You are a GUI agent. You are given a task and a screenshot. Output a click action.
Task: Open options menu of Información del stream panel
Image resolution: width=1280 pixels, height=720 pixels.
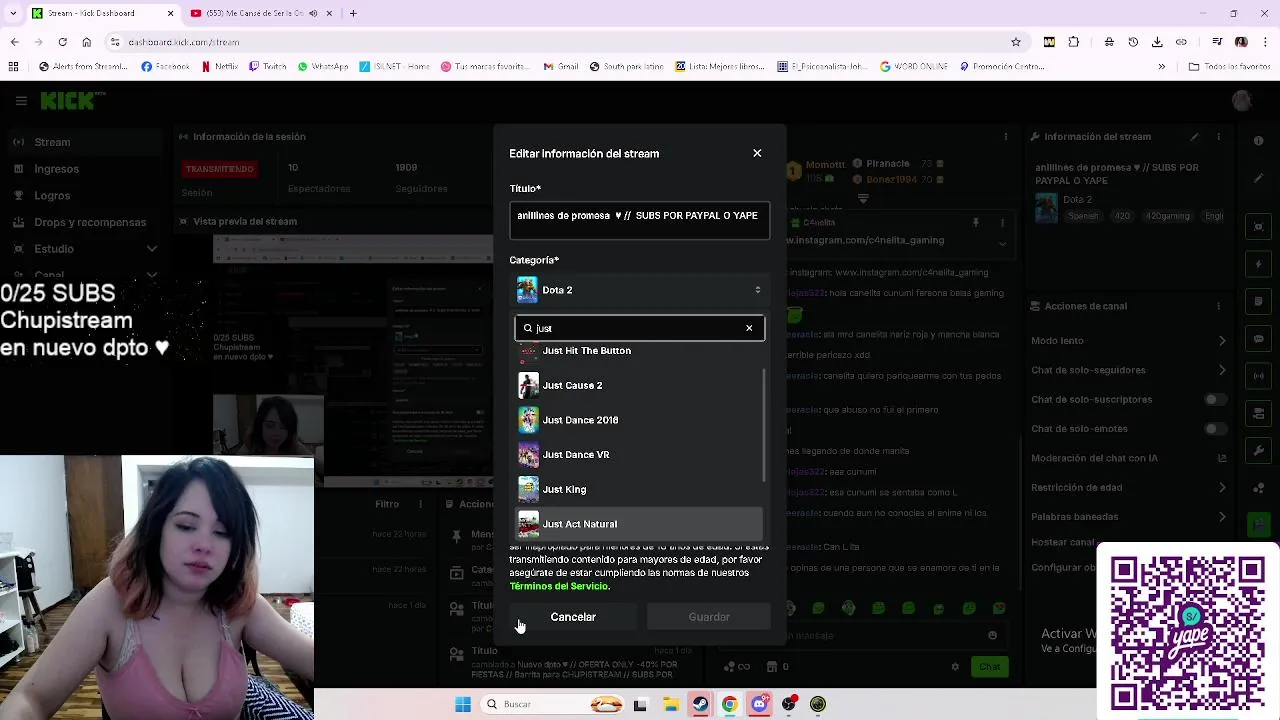pos(1221,137)
